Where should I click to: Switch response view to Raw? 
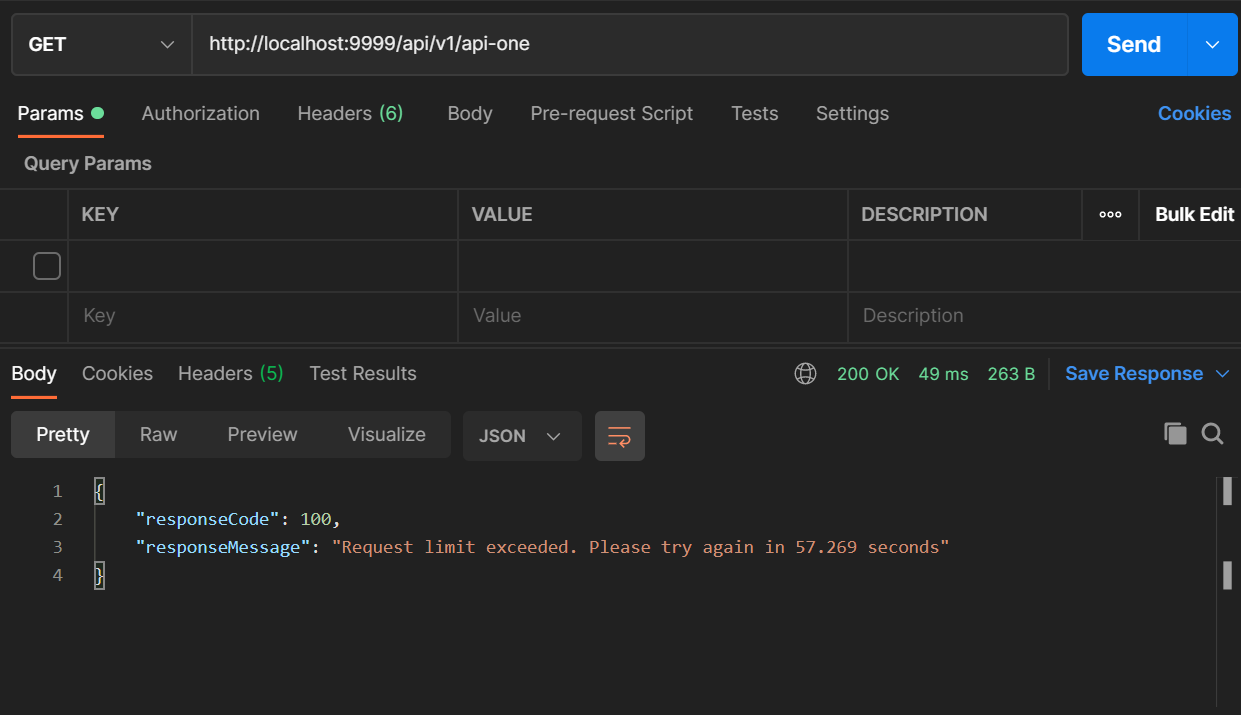[158, 434]
